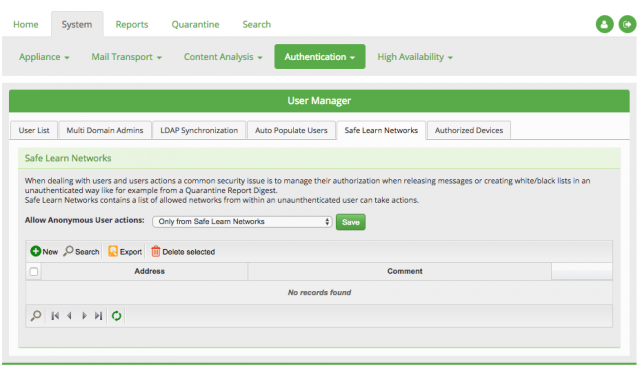
Task: Click the logout arrow icon
Action: click(x=627, y=24)
